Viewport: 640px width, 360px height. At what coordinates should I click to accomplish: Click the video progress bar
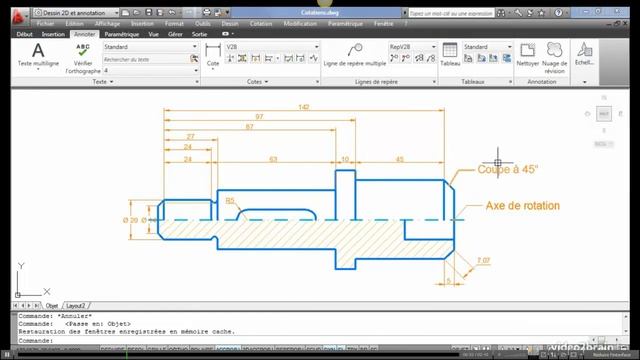pyautogui.click(x=239, y=355)
